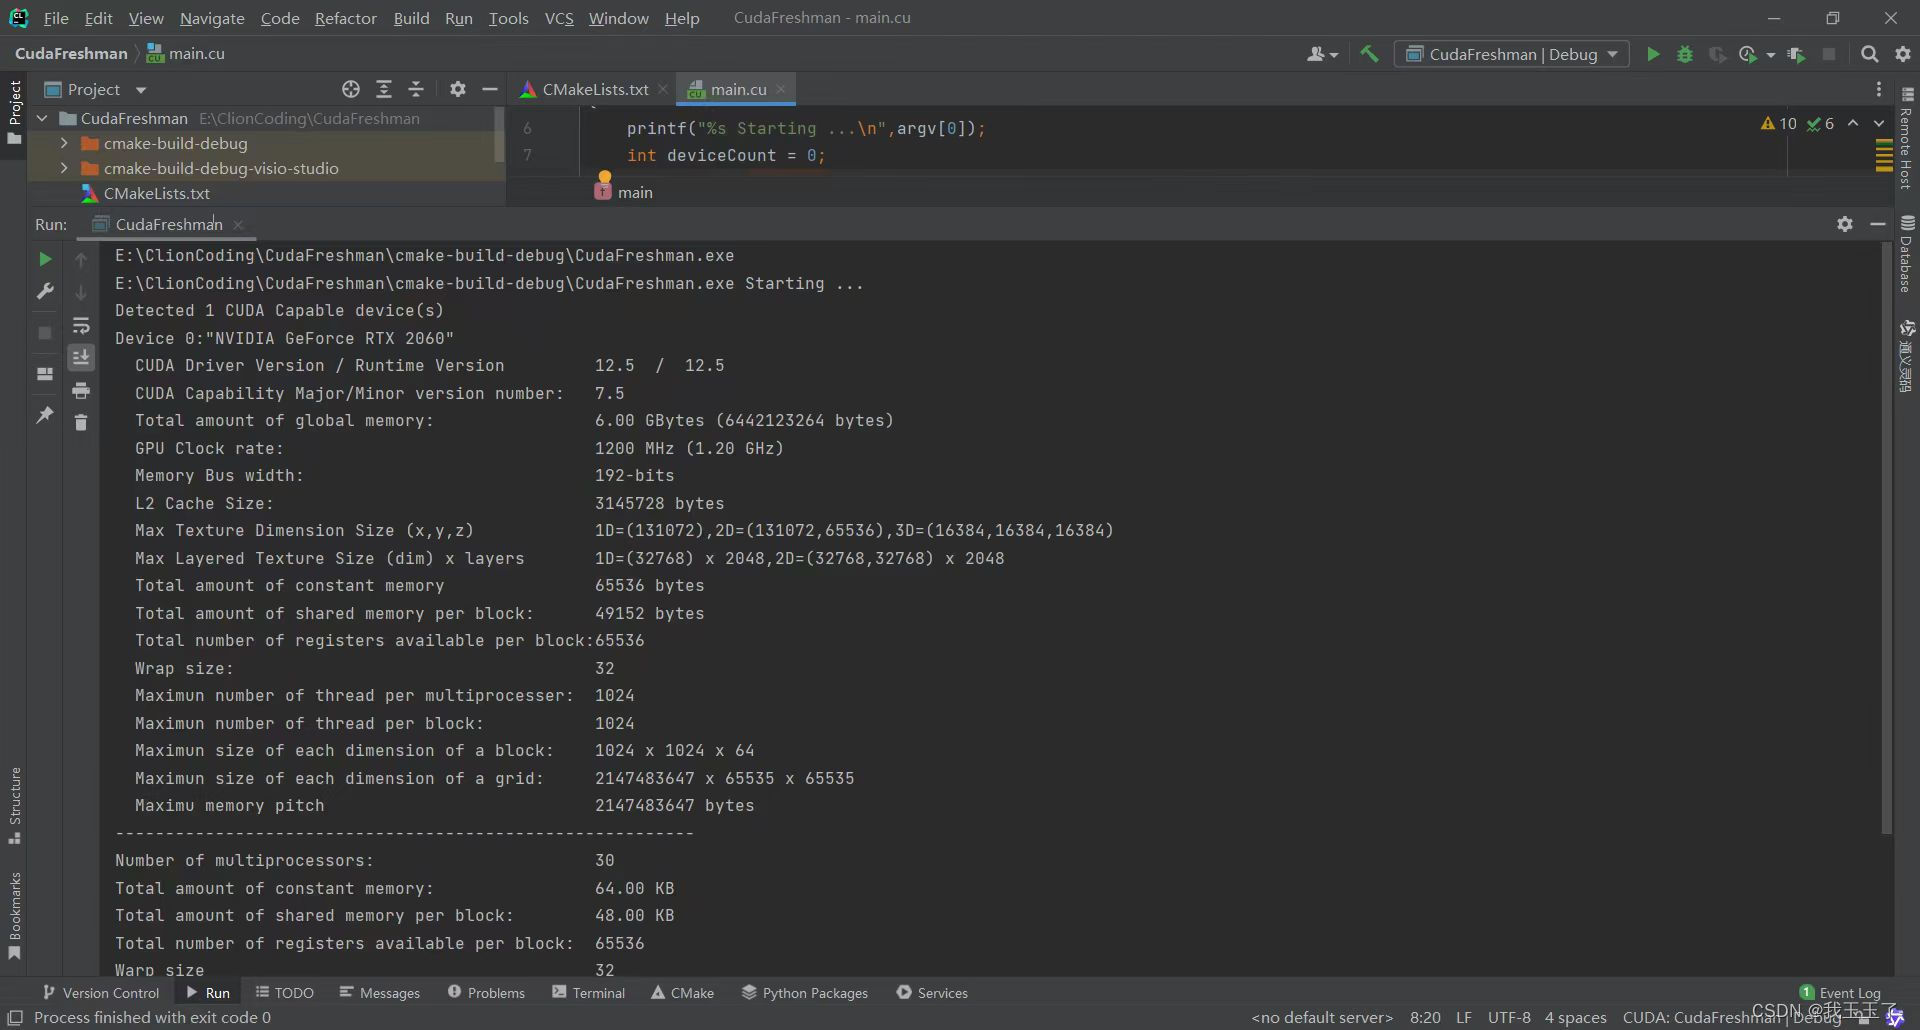Hide the Project panel with minus icon
The width and height of the screenshot is (1920, 1030).
490,89
